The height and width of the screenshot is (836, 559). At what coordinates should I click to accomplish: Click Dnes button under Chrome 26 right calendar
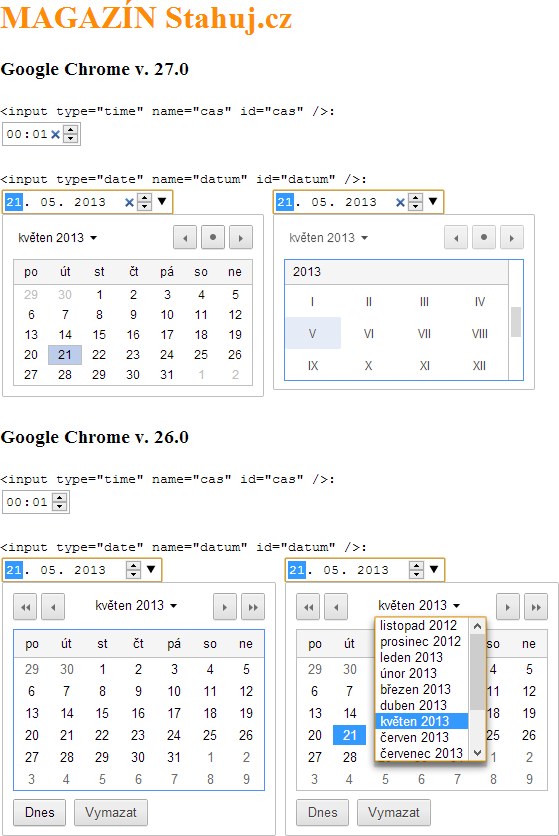coord(322,813)
